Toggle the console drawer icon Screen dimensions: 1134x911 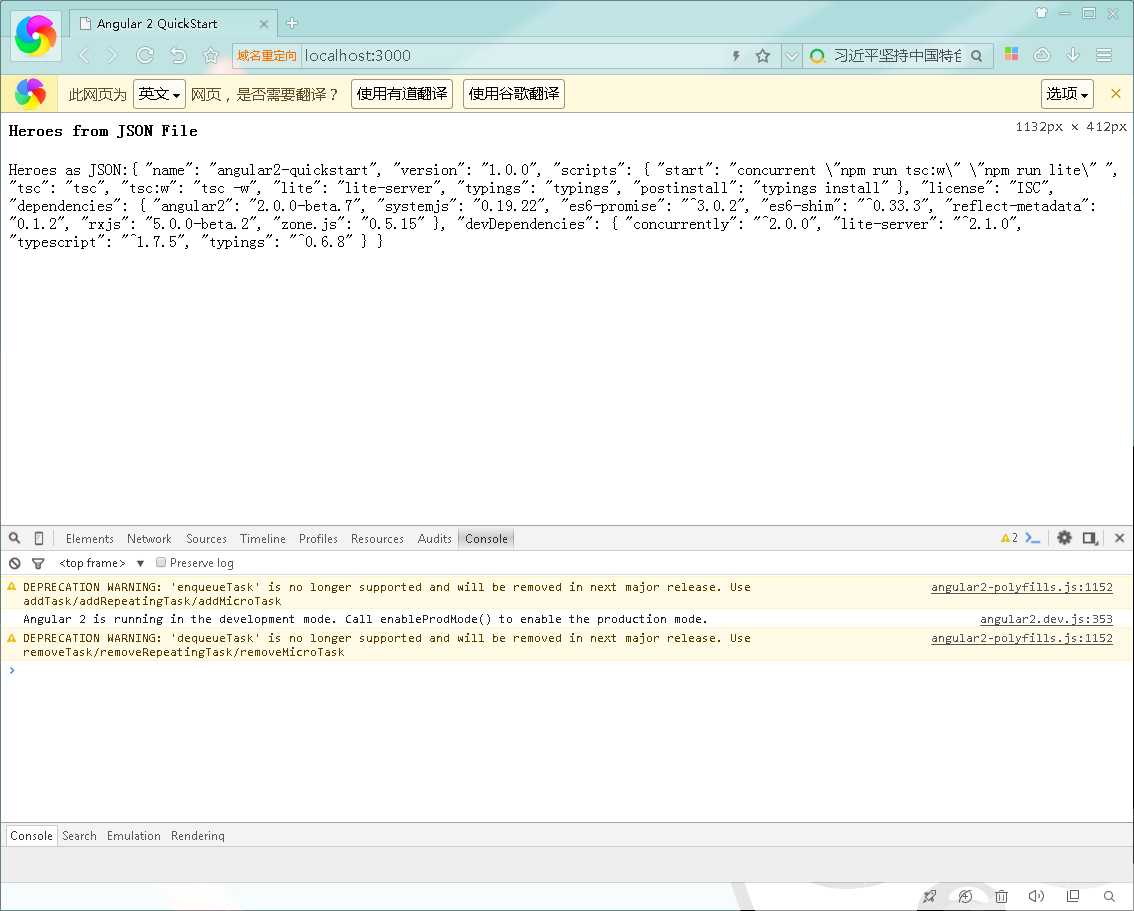point(1033,538)
